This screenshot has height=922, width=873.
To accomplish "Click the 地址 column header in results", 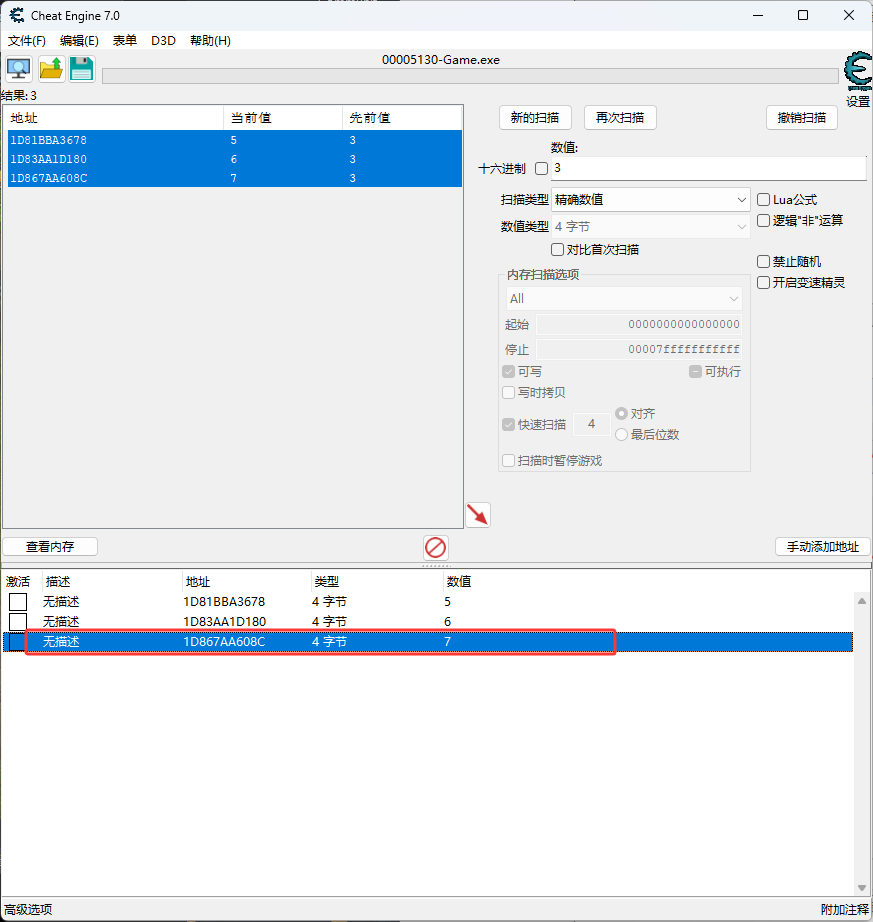I will coord(115,118).
